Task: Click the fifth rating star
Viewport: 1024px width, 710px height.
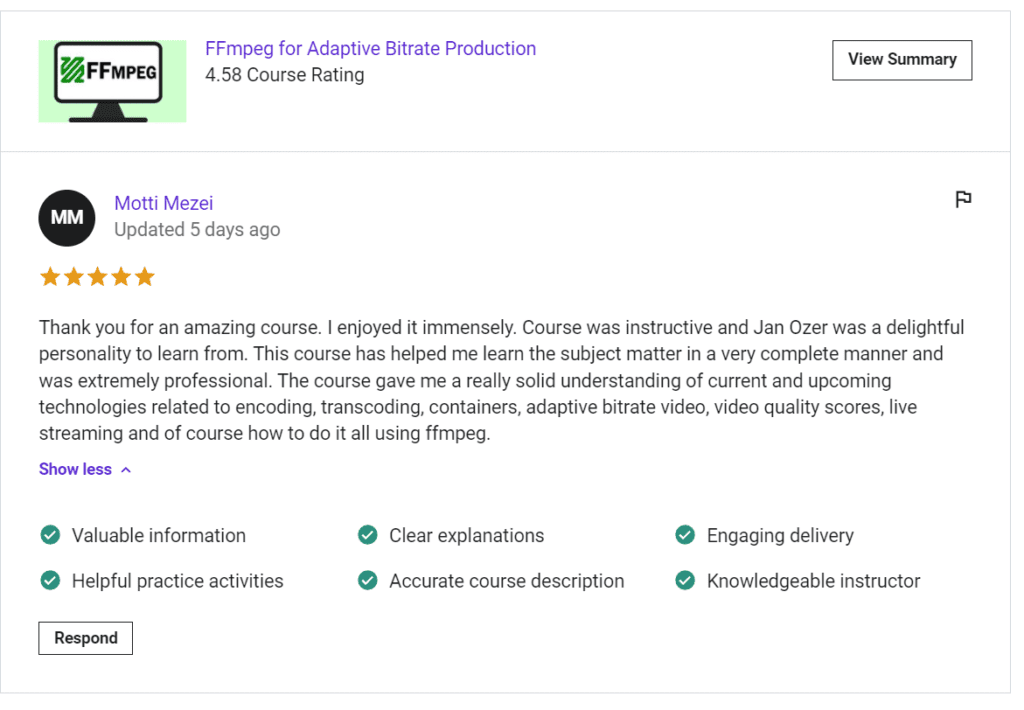Action: 144,277
